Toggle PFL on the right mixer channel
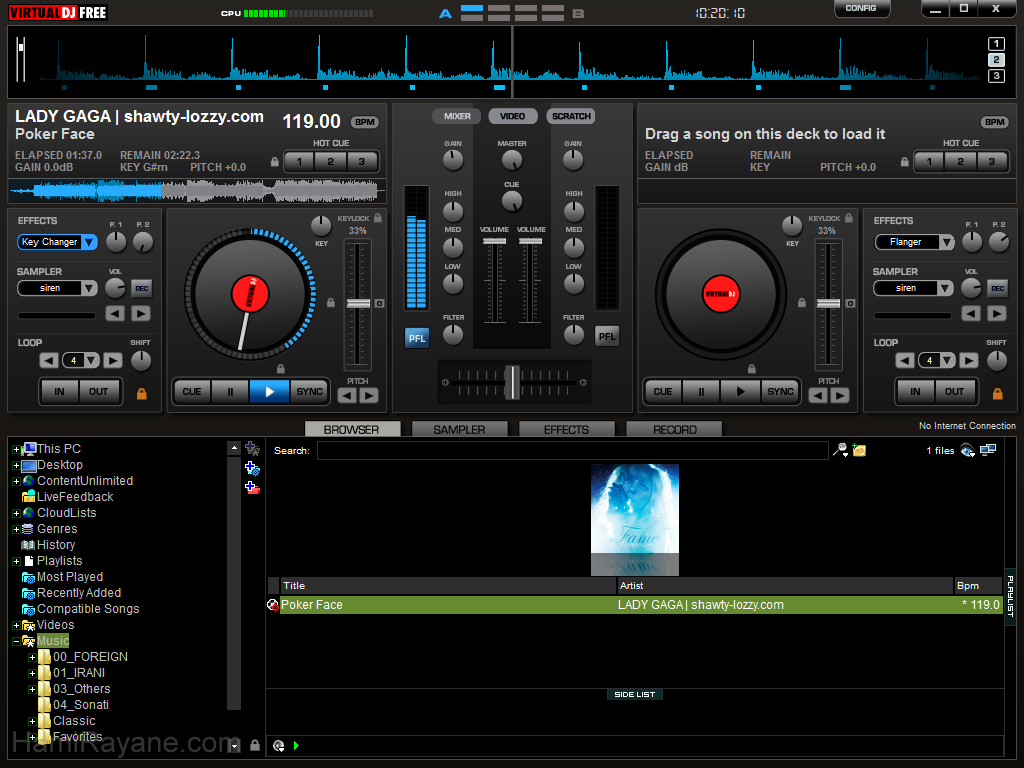Viewport: 1024px width, 768px height. (x=607, y=337)
